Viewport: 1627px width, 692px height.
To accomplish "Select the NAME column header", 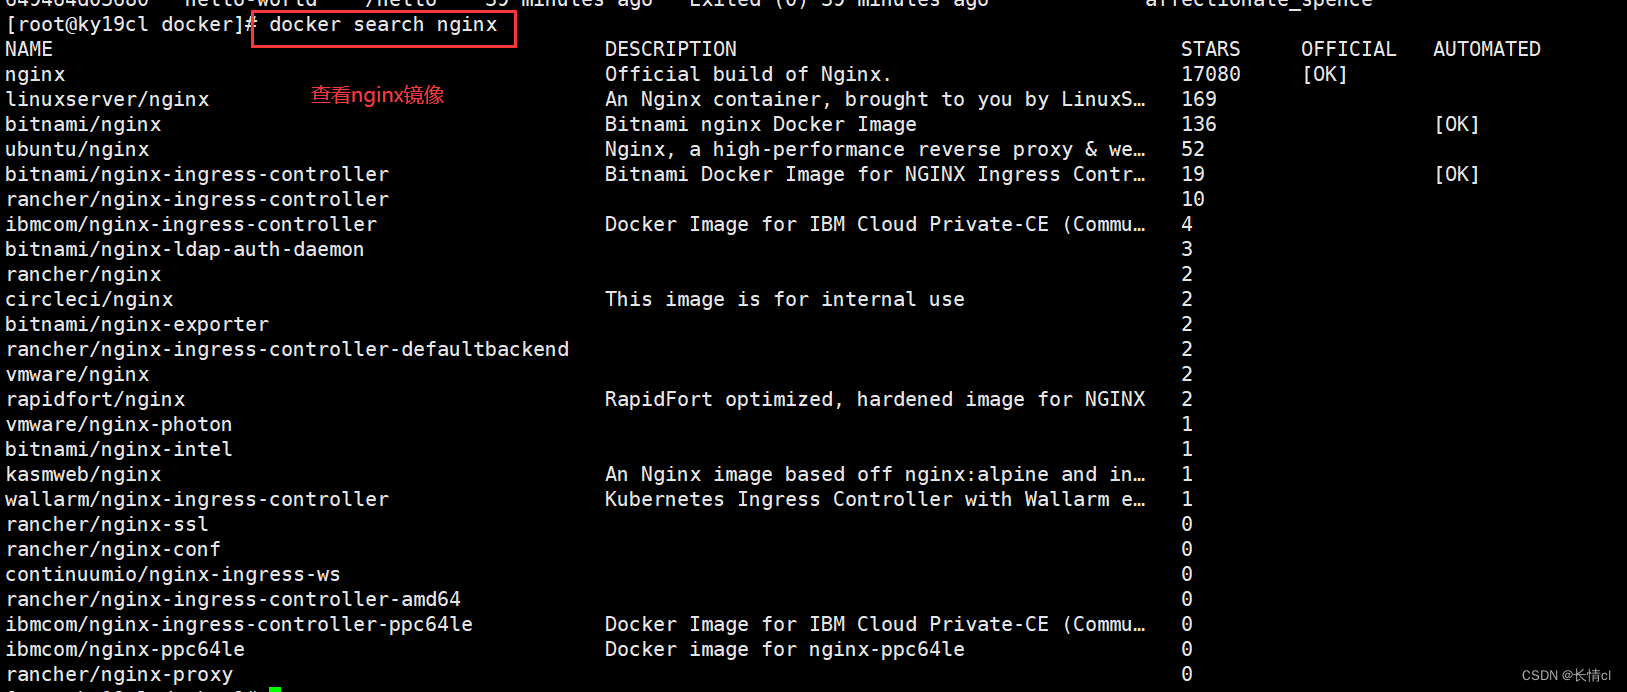I will point(29,49).
